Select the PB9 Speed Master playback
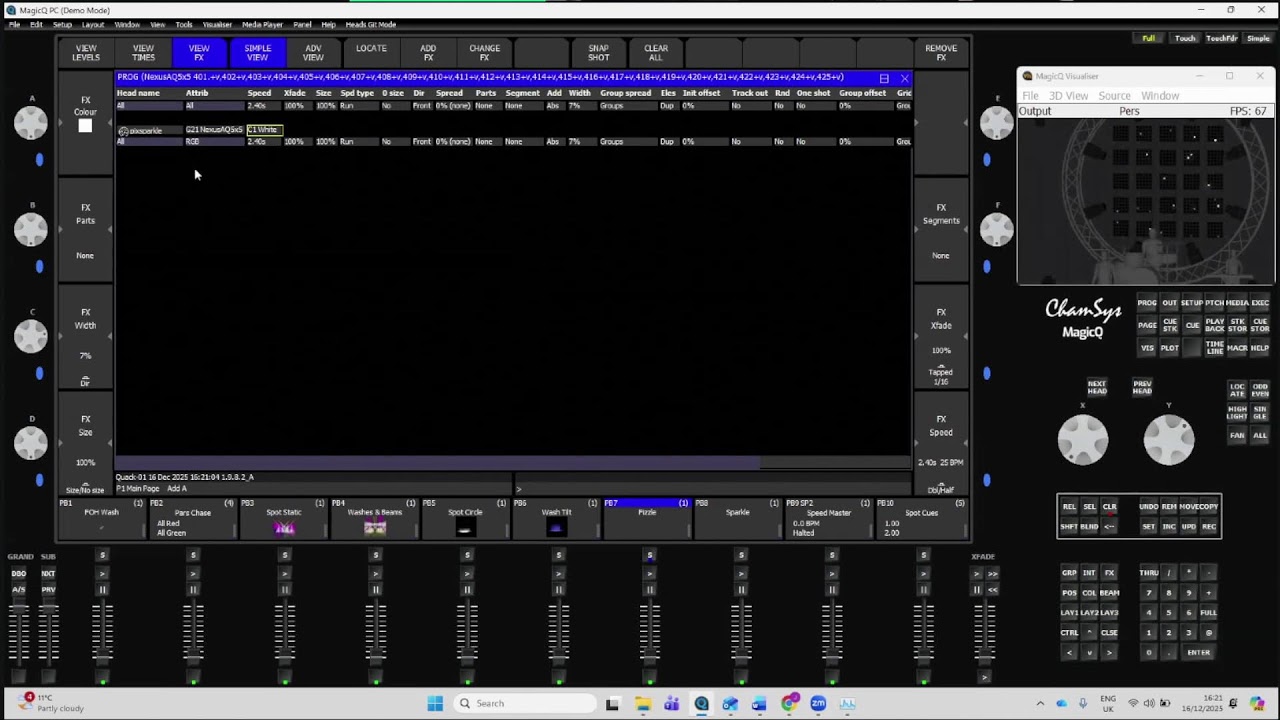 [829, 517]
